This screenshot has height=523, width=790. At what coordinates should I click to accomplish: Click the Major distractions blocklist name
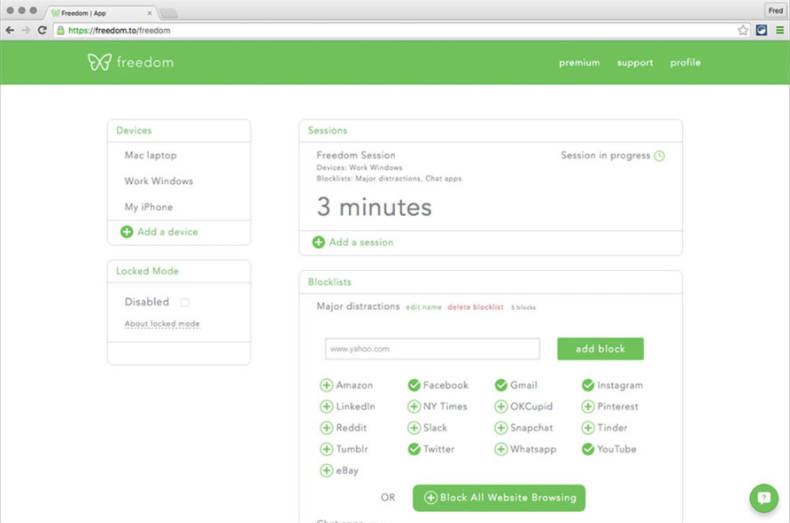(x=358, y=306)
